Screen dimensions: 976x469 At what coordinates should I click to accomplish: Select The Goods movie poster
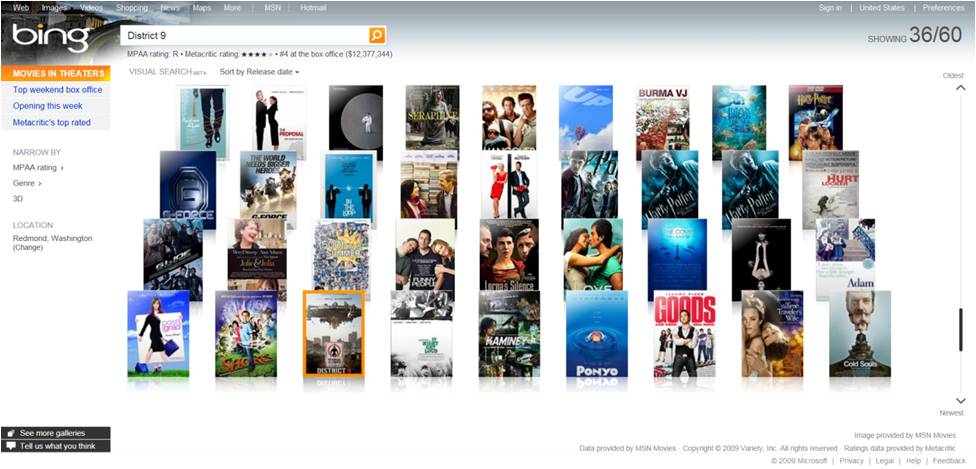tap(684, 333)
